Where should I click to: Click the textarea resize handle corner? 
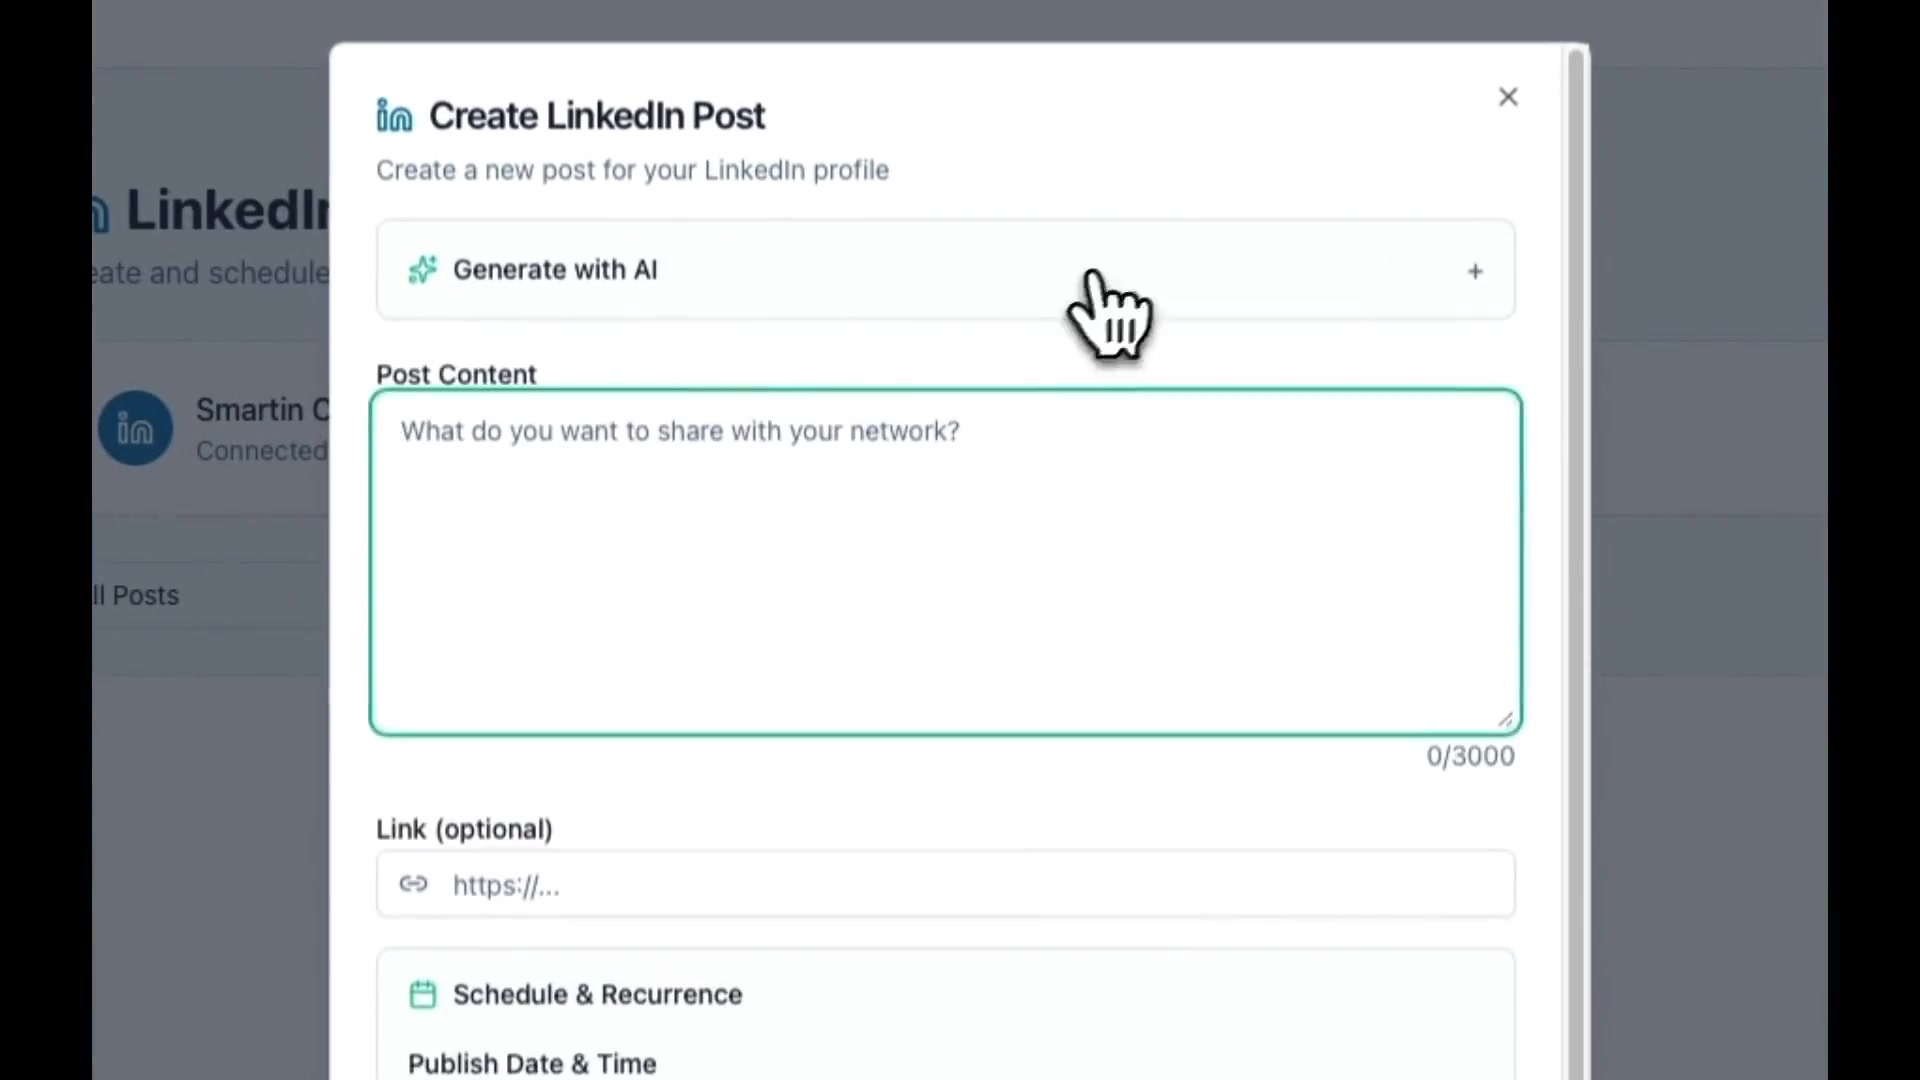1505,719
